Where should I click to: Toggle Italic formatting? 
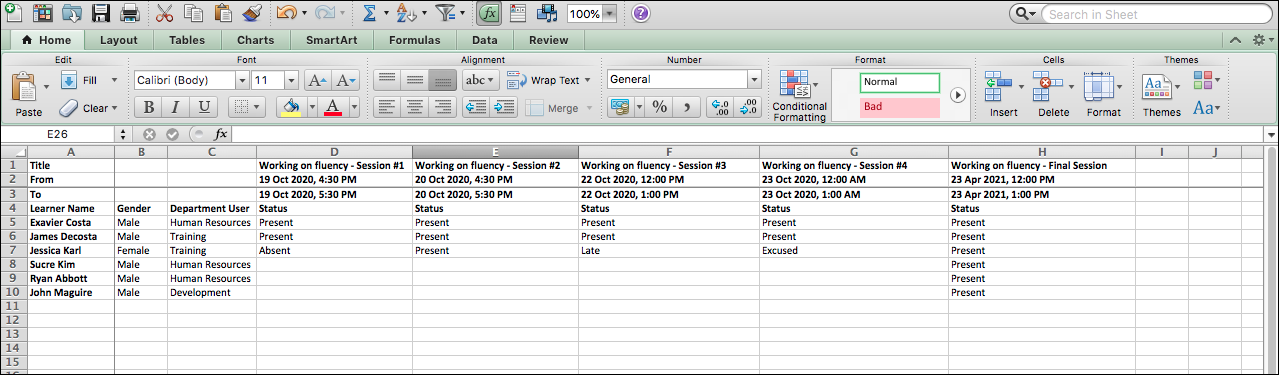(176, 108)
